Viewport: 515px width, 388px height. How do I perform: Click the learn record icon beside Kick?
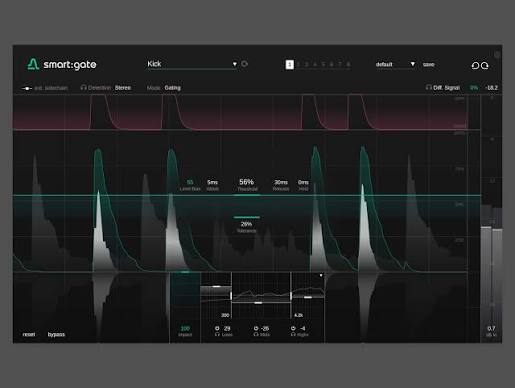[244, 64]
